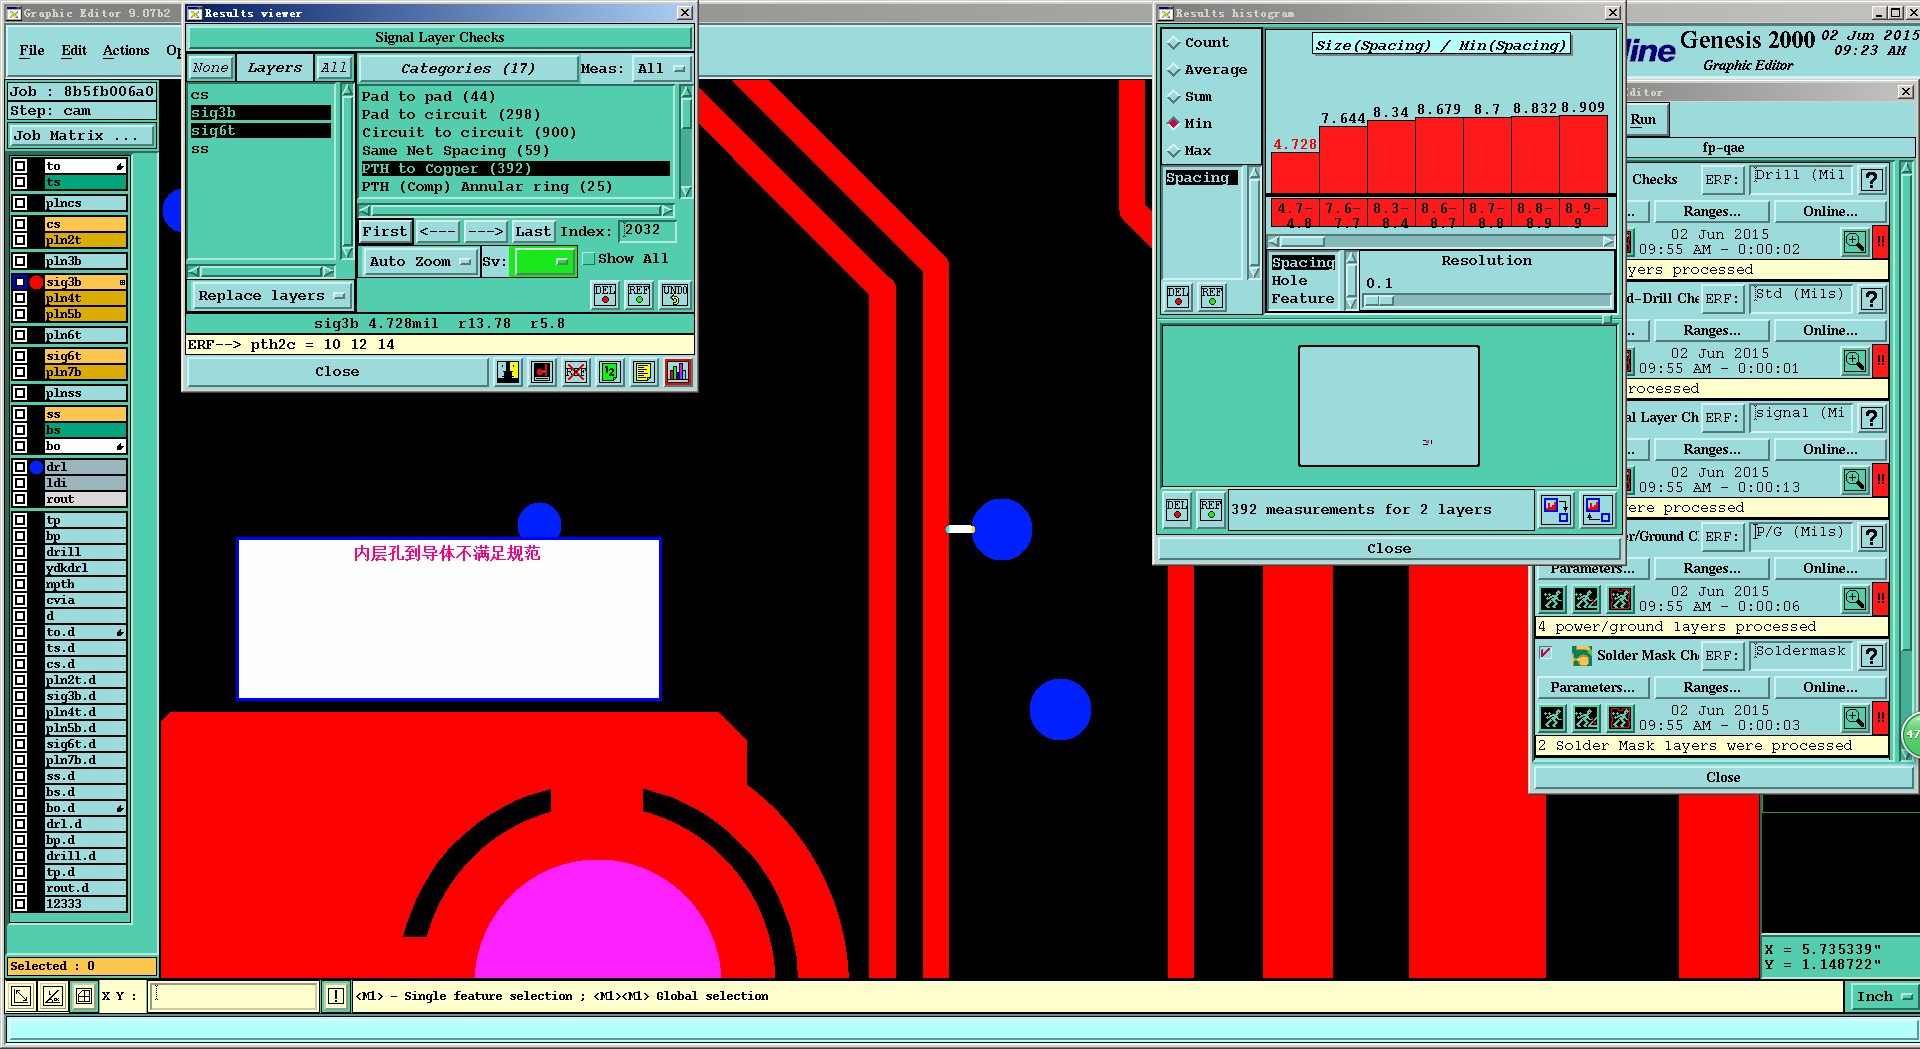Click DEL icon beside 392 measurements text
This screenshot has width=1920, height=1049.
coord(1177,510)
